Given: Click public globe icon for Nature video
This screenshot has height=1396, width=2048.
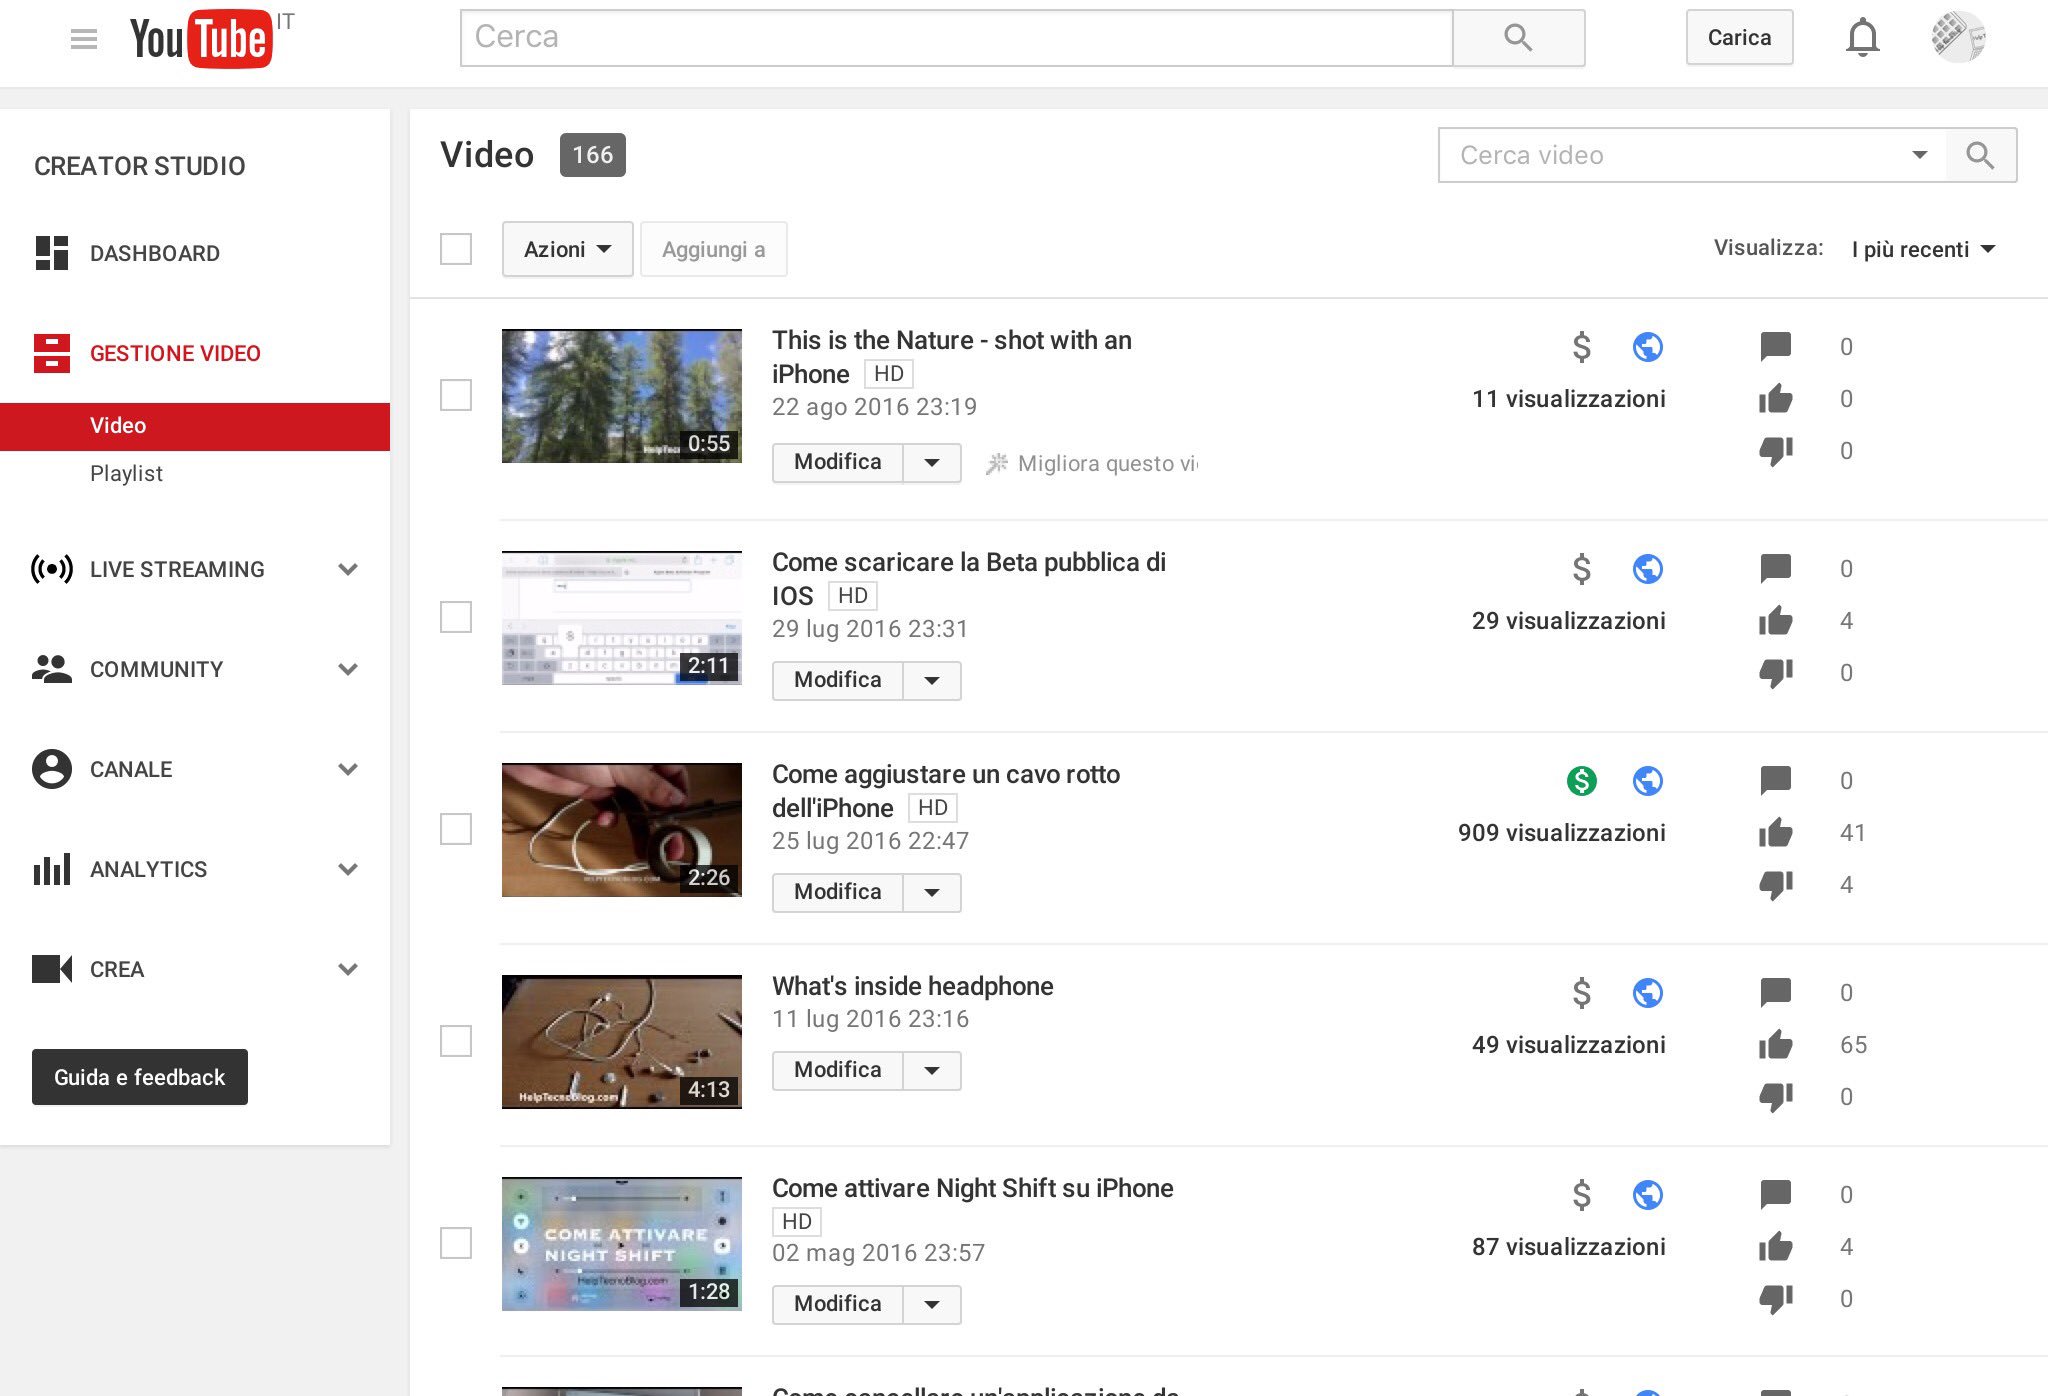Looking at the screenshot, I should click(x=1648, y=347).
